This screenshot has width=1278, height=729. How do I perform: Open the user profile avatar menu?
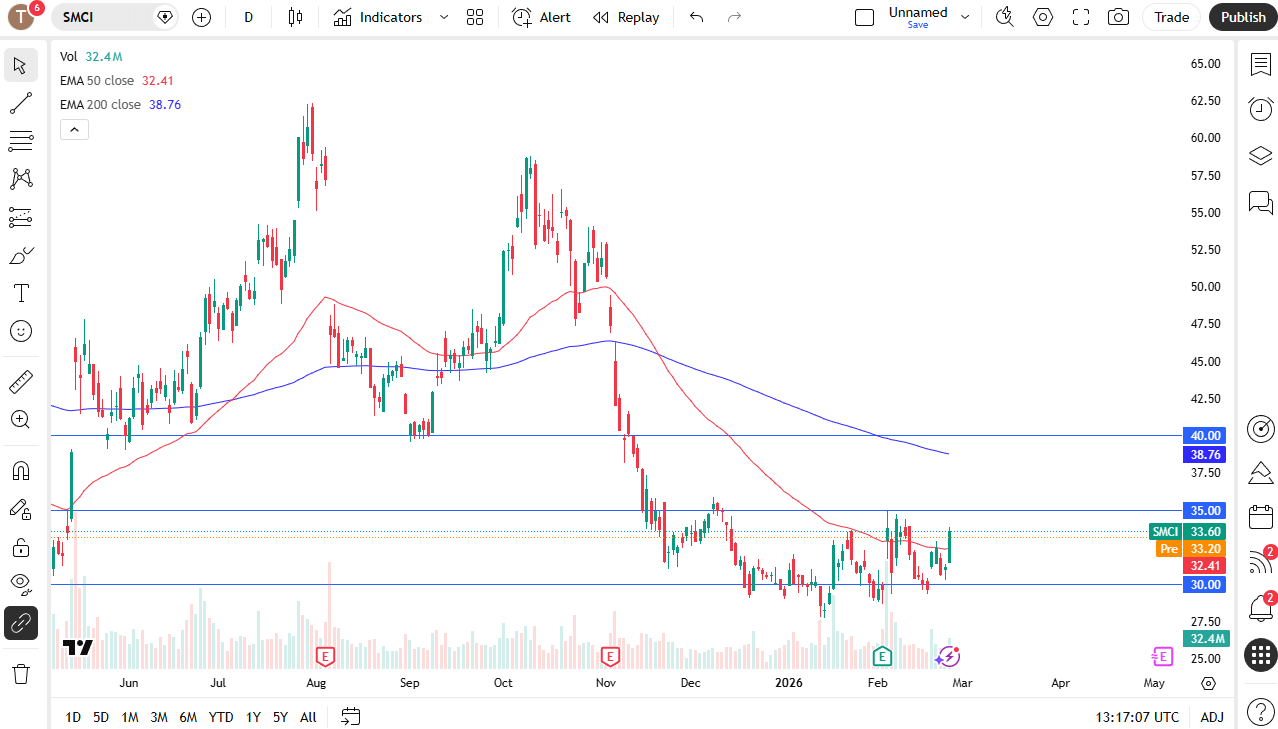pos(22,17)
